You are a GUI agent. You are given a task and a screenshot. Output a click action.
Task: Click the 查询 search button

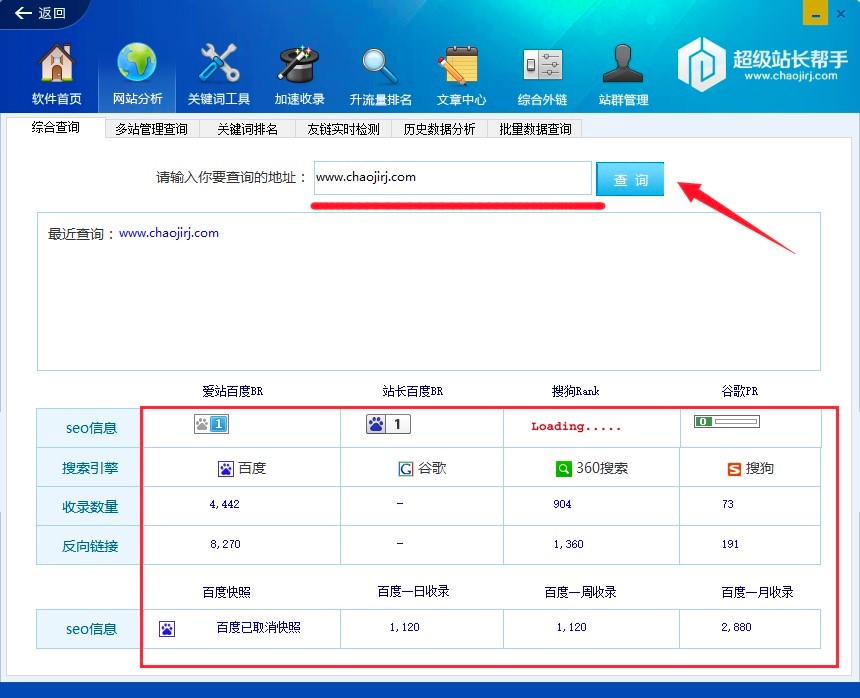pyautogui.click(x=630, y=180)
